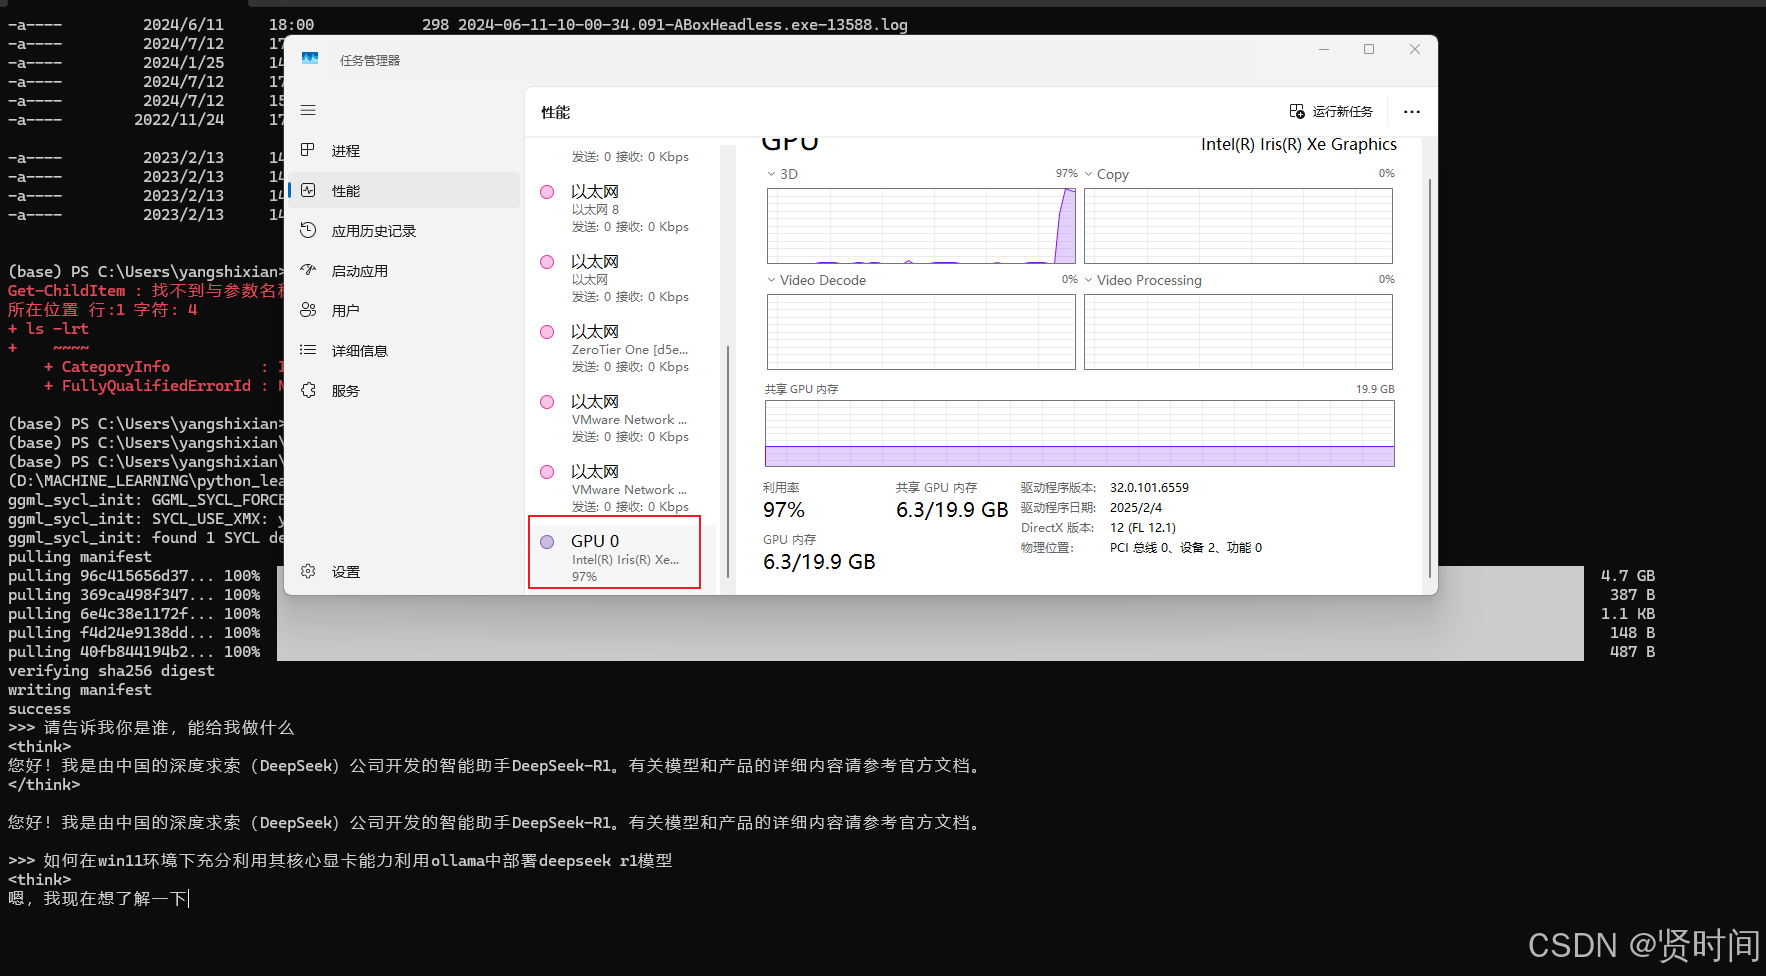Click the terminal line 'pulling manifest'
Screen dimensions: 1766x976
pyautogui.click(x=80, y=557)
